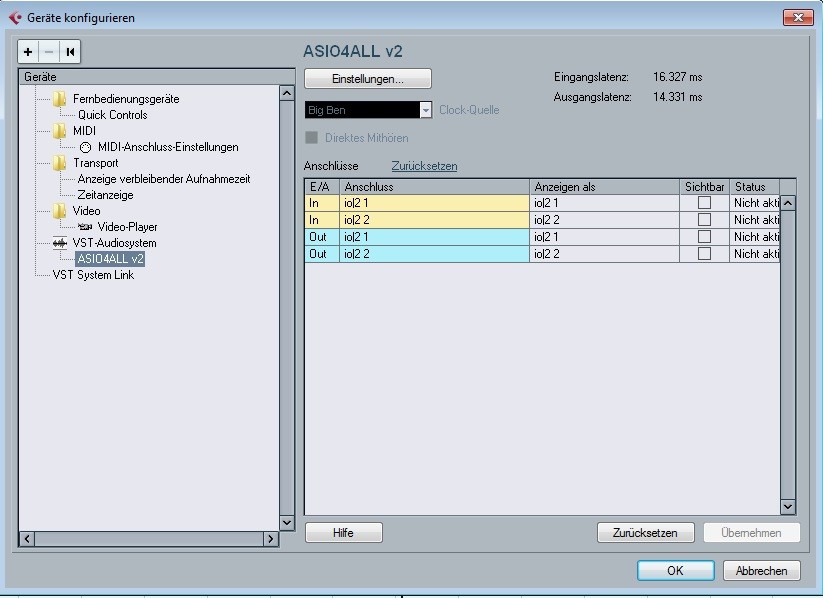
Task: Select Quick Controls in the device tree
Action: tap(112, 115)
